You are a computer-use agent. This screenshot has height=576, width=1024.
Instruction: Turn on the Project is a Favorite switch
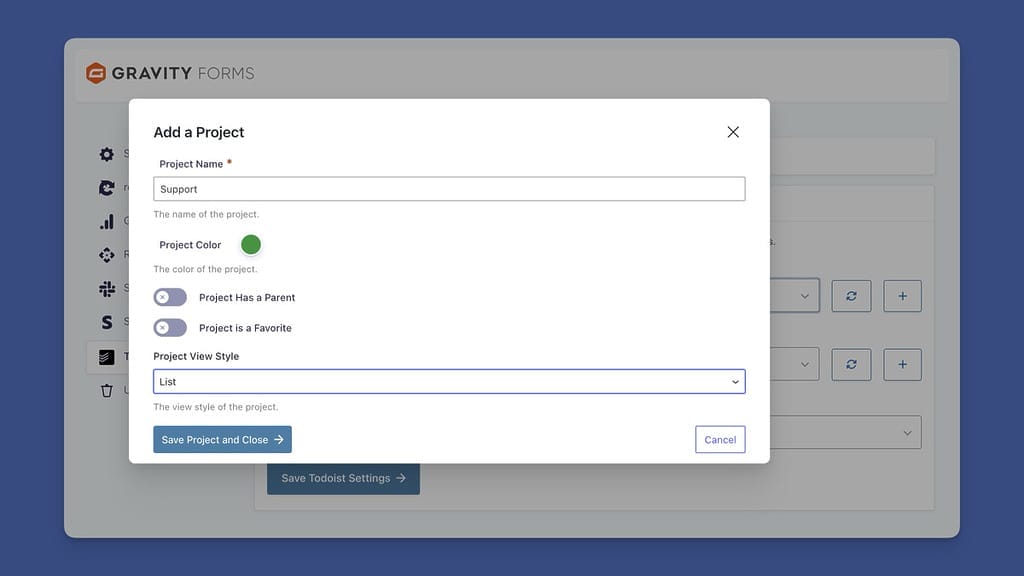(x=171, y=328)
